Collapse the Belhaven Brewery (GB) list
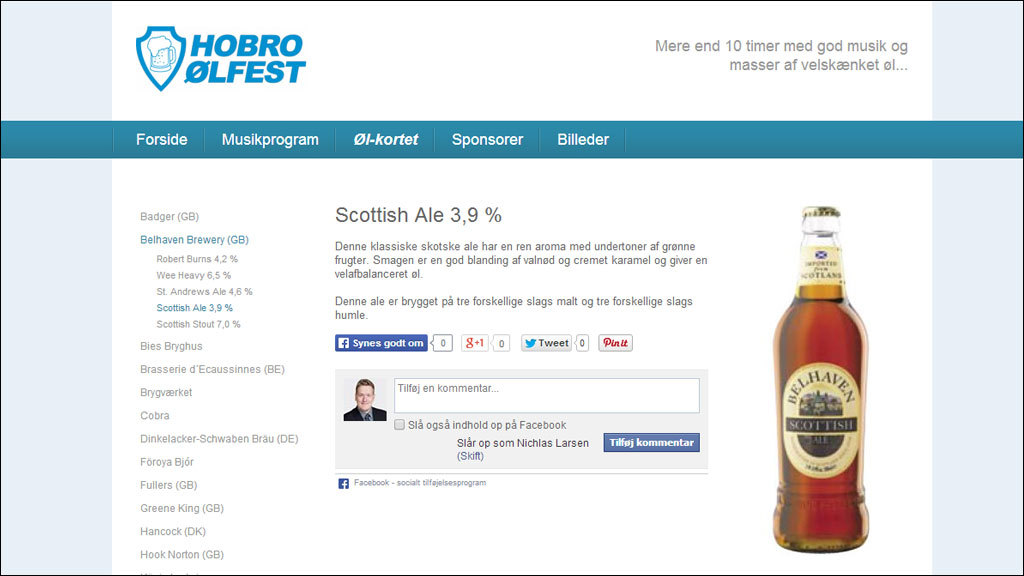 click(x=194, y=240)
